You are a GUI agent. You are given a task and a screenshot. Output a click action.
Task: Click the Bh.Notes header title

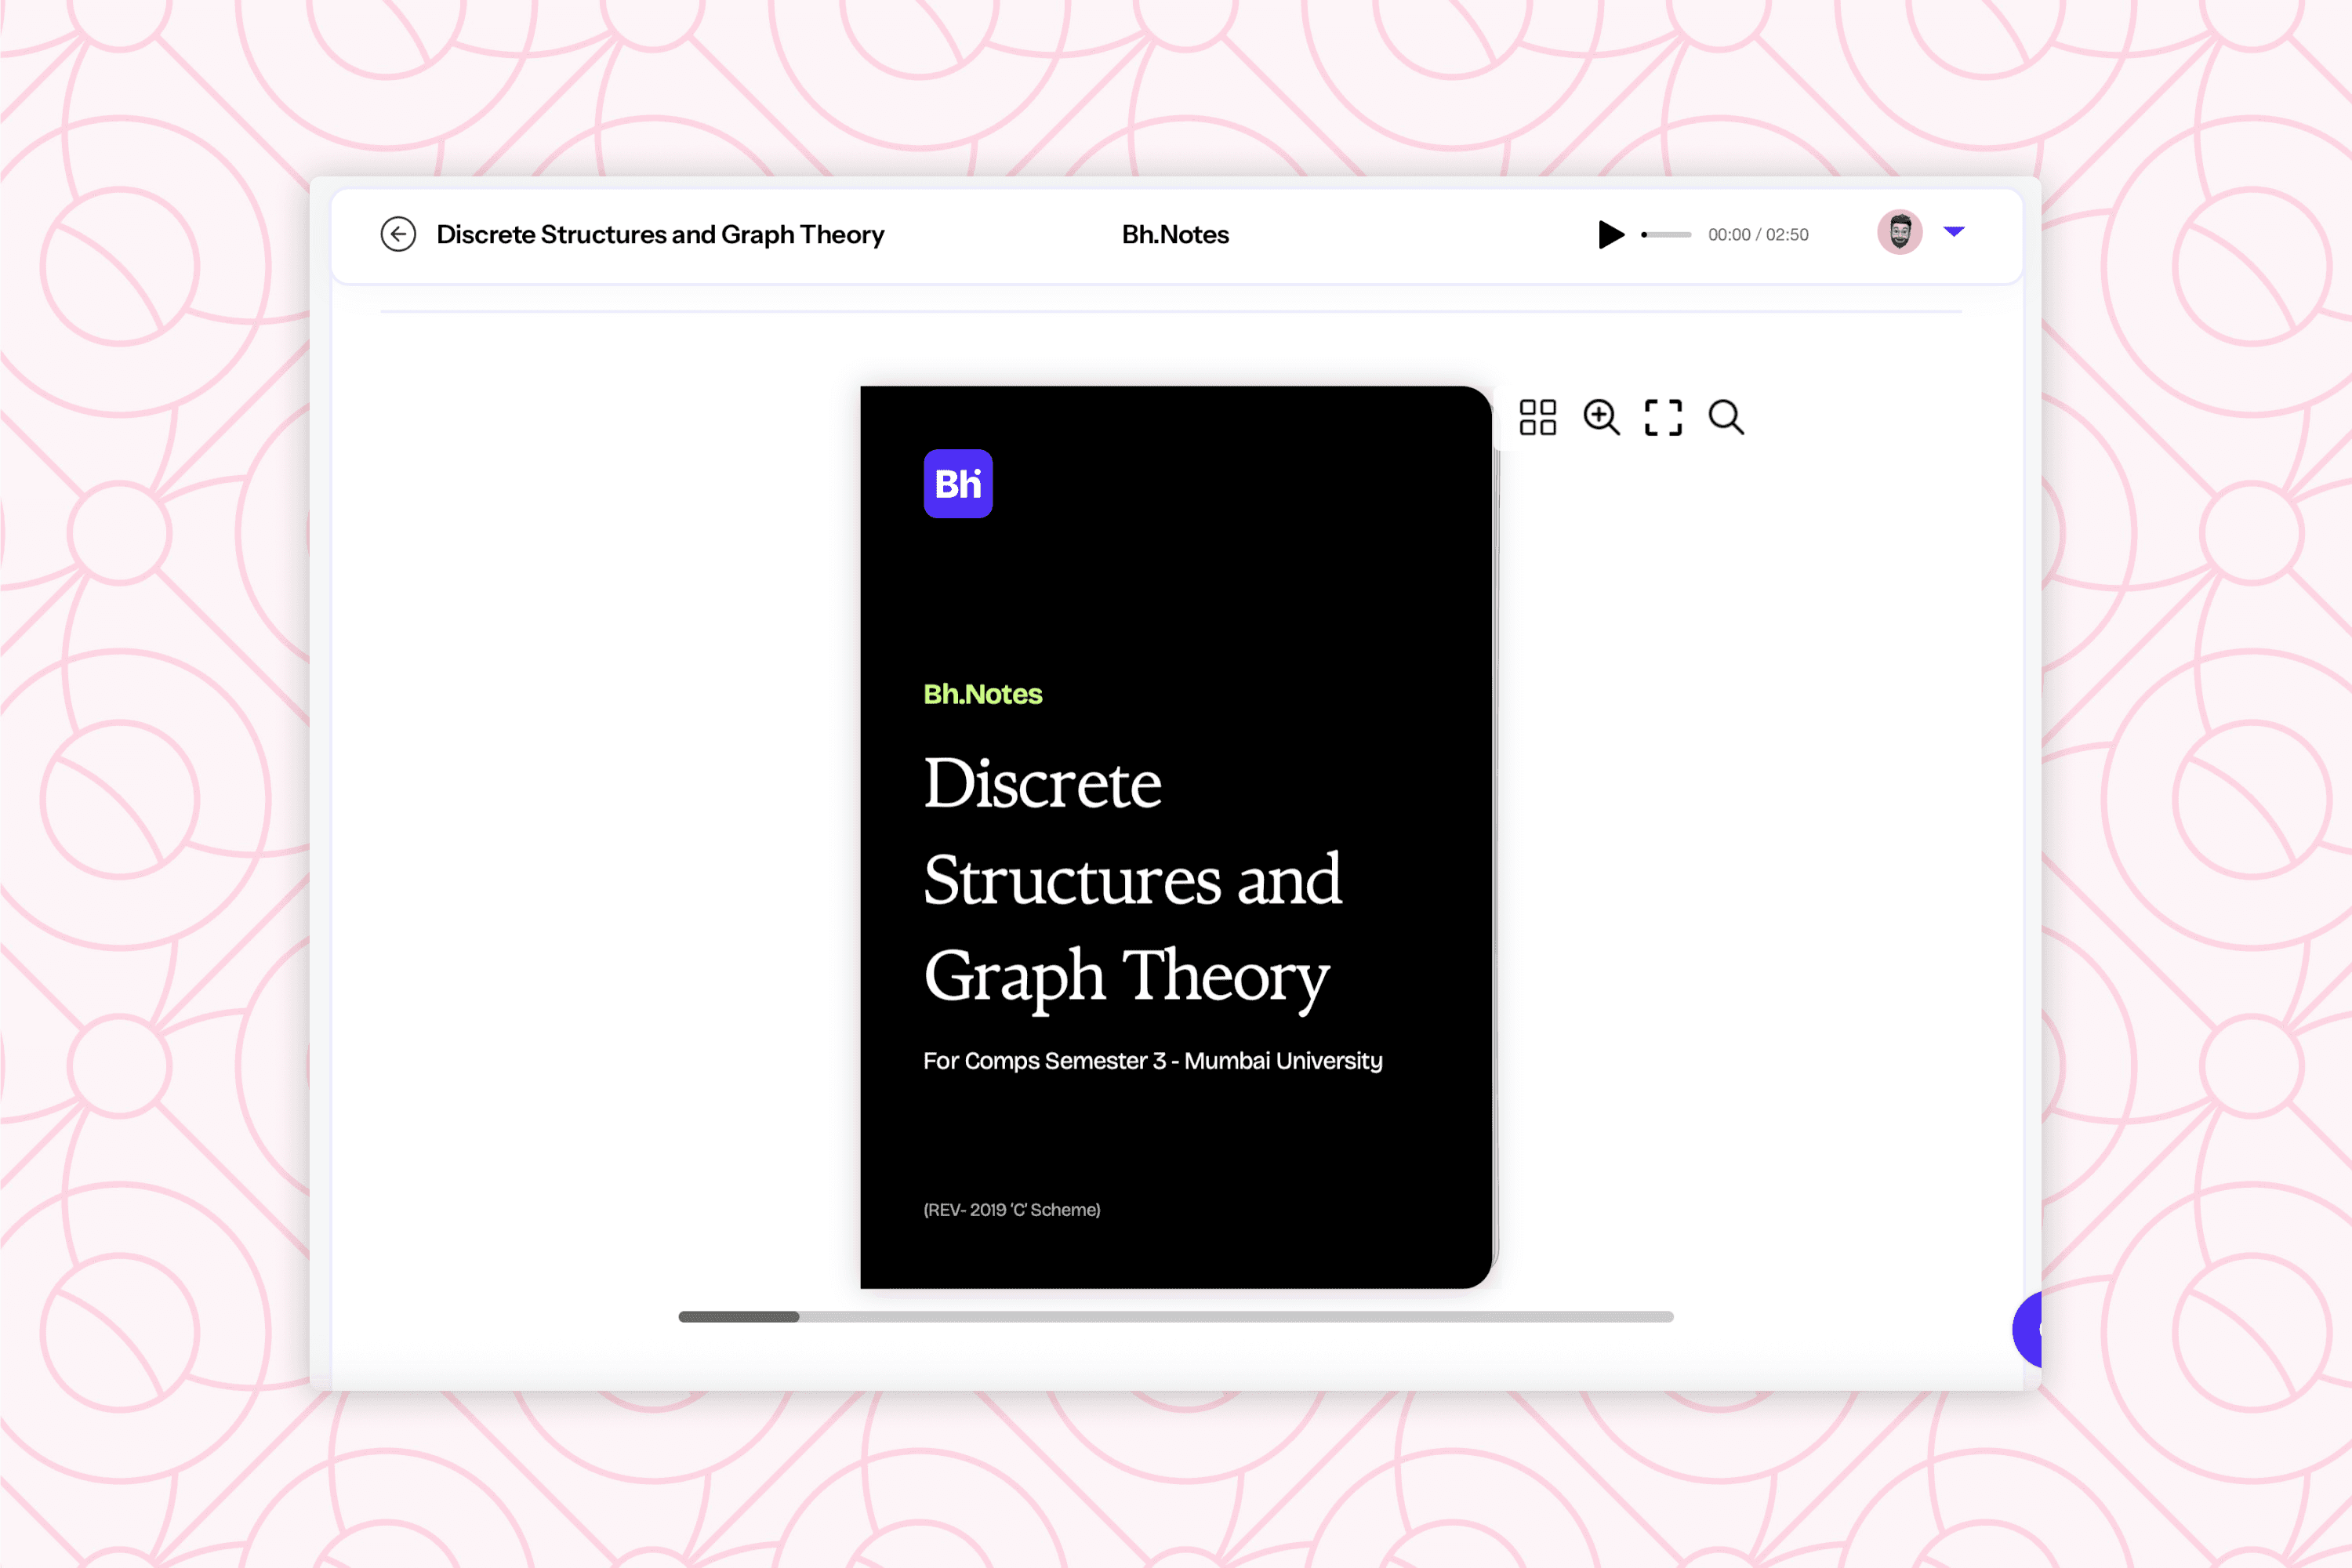tap(1175, 235)
